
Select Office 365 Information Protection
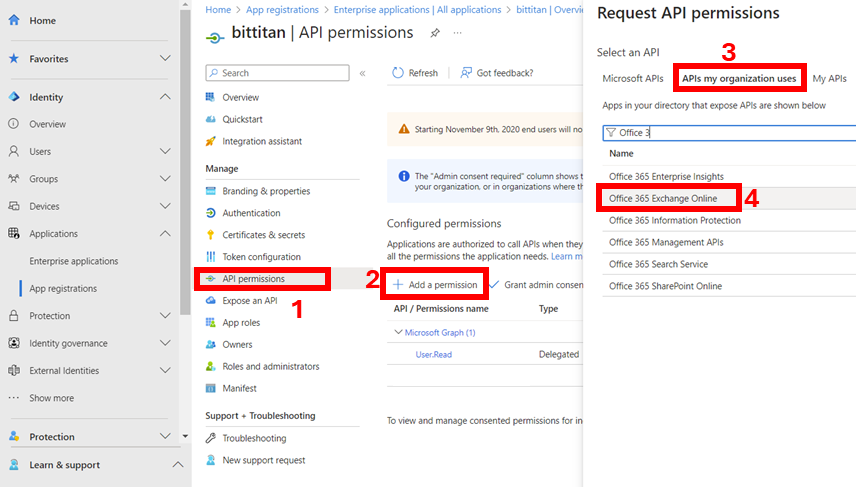pos(675,220)
